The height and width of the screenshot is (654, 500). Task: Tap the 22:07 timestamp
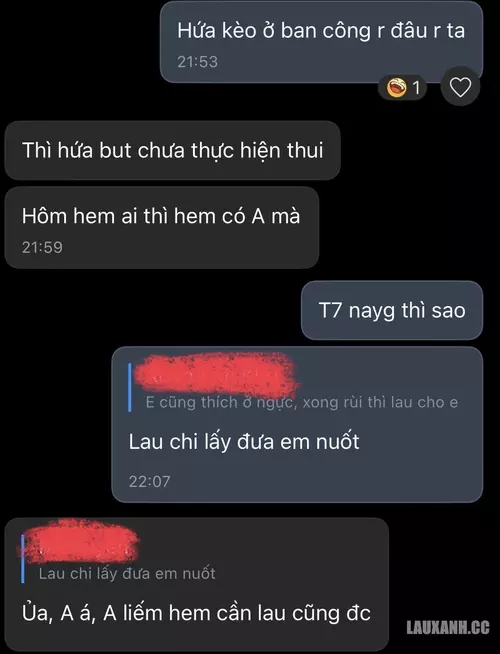point(149,481)
